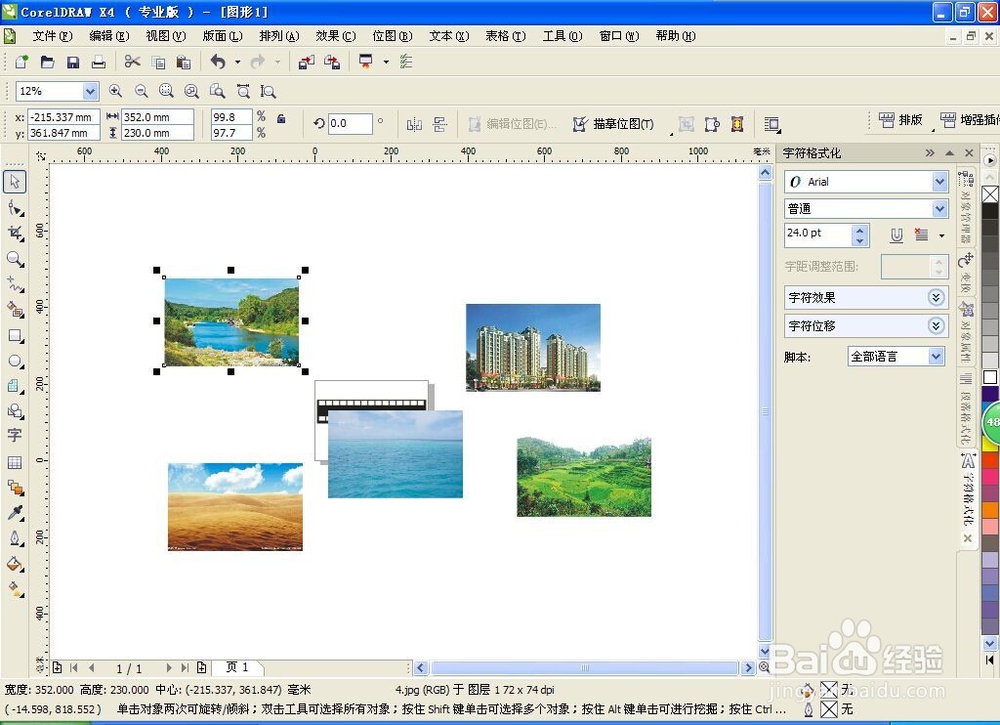Toggle horizontal mirror on the property bar
The image size is (1000, 725).
(415, 124)
